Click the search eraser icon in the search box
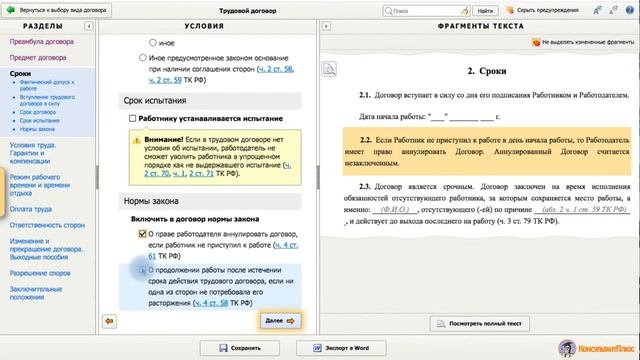Screen dimensions: 640x360 [464, 11]
